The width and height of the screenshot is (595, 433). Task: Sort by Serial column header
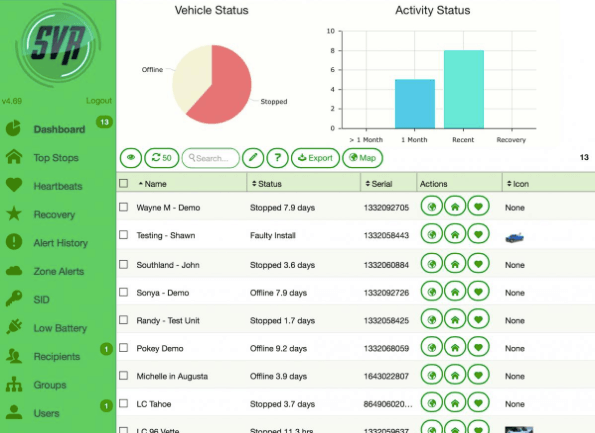(378, 184)
